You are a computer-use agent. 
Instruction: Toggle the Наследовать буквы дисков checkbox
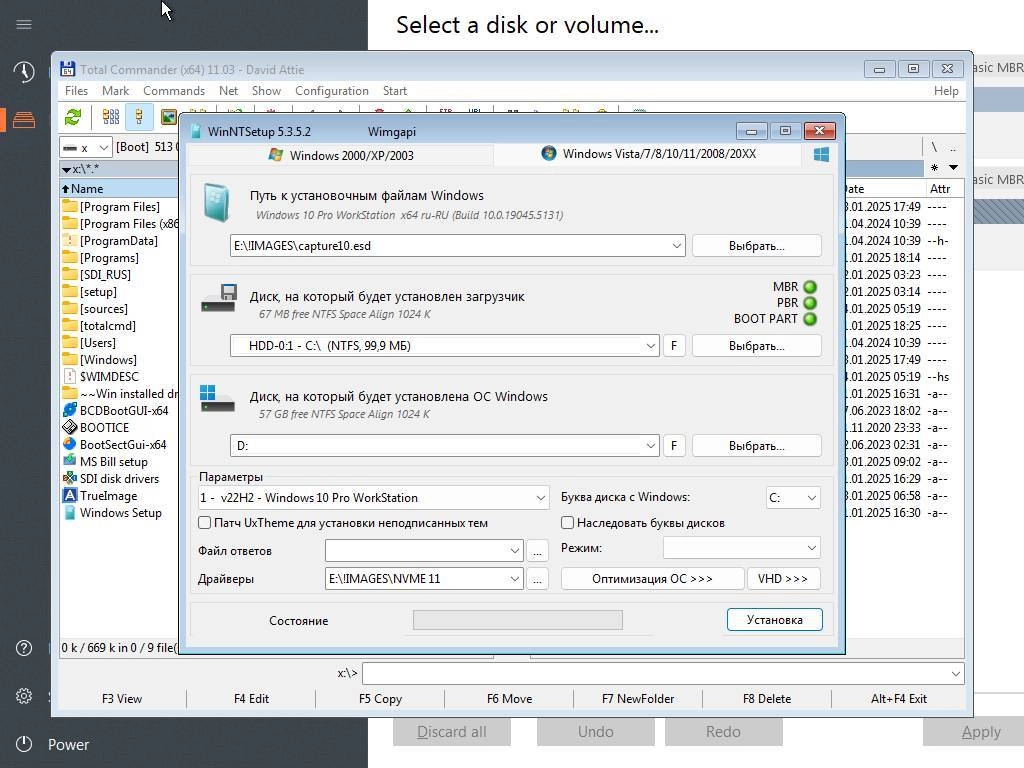tap(568, 522)
